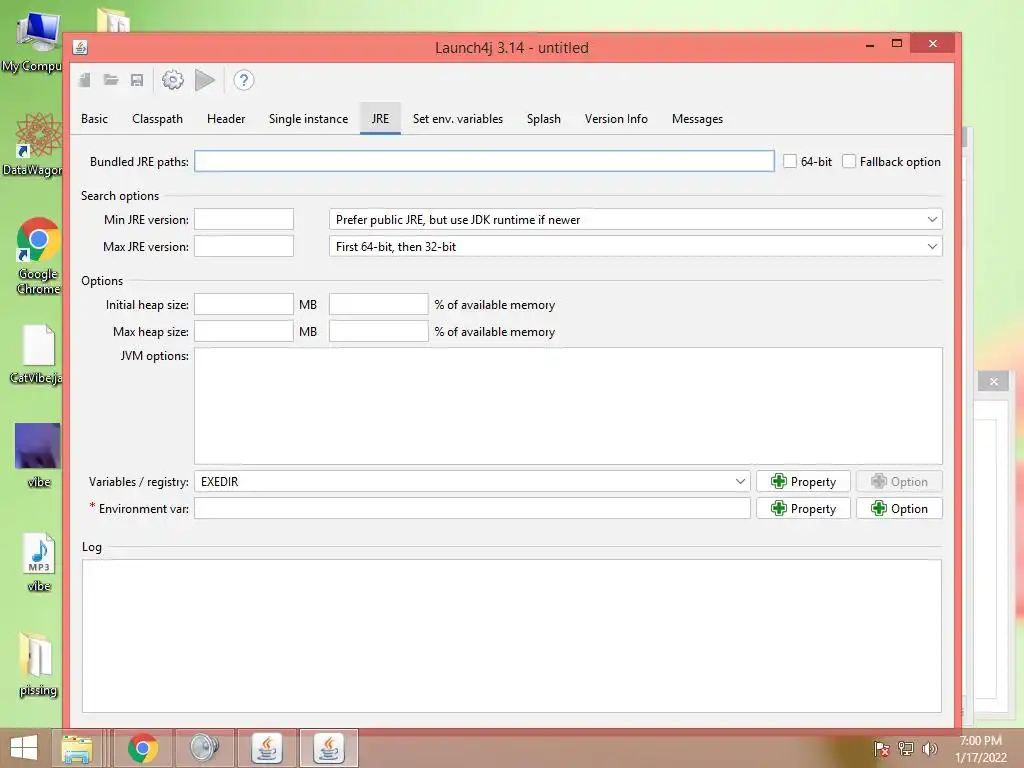Image resolution: width=1024 pixels, height=768 pixels.
Task: Click the Windows Start button
Action: [24, 748]
